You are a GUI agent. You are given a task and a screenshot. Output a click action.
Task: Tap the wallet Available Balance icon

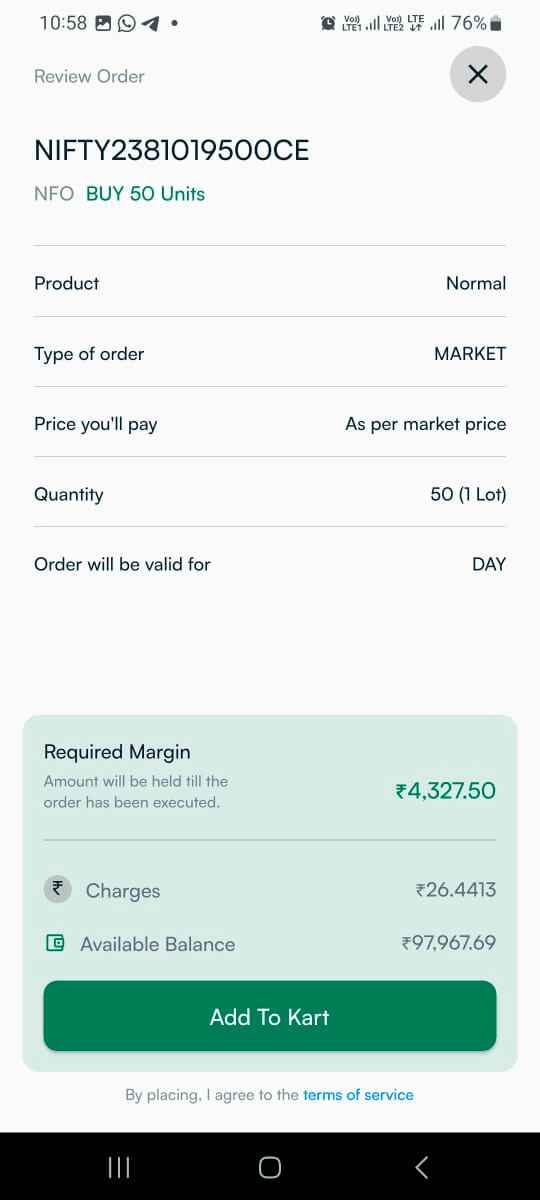coord(56,943)
